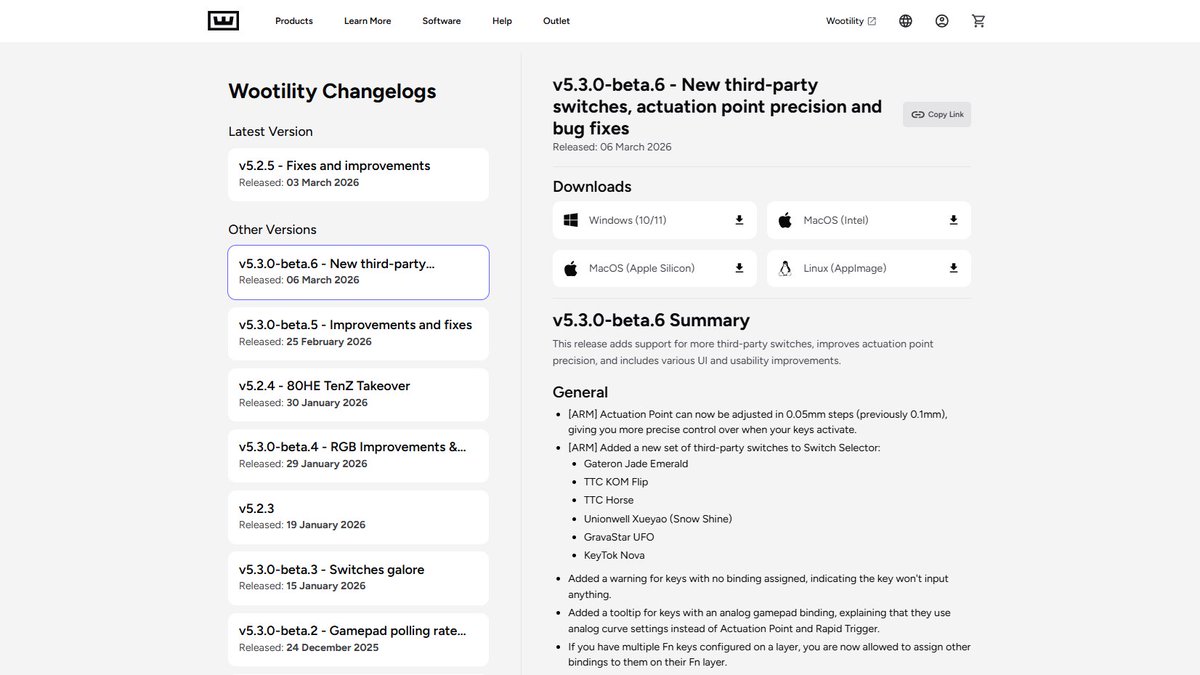Open the Products menu
Screen dimensions: 1200x675
[x=294, y=21]
